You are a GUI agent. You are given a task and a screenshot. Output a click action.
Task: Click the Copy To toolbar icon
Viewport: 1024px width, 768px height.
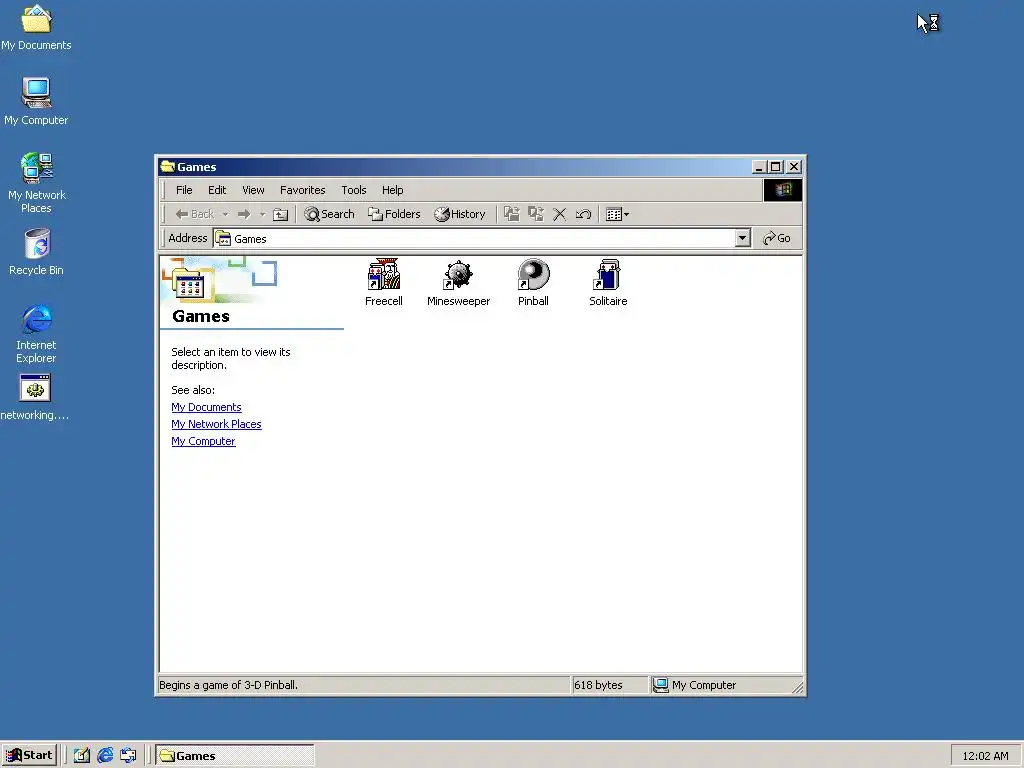(x=536, y=214)
